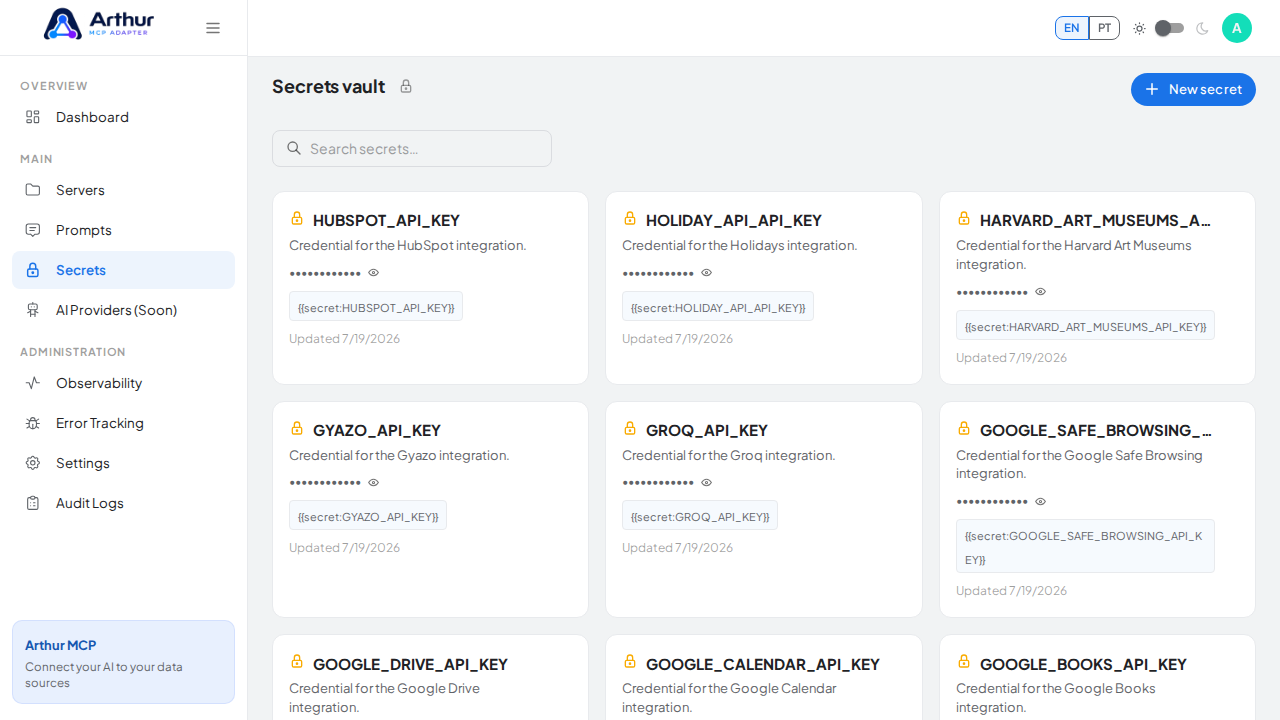The image size is (1280, 720).
Task: Click the HUBSPOT_API_KEY card title
Action: tap(386, 220)
